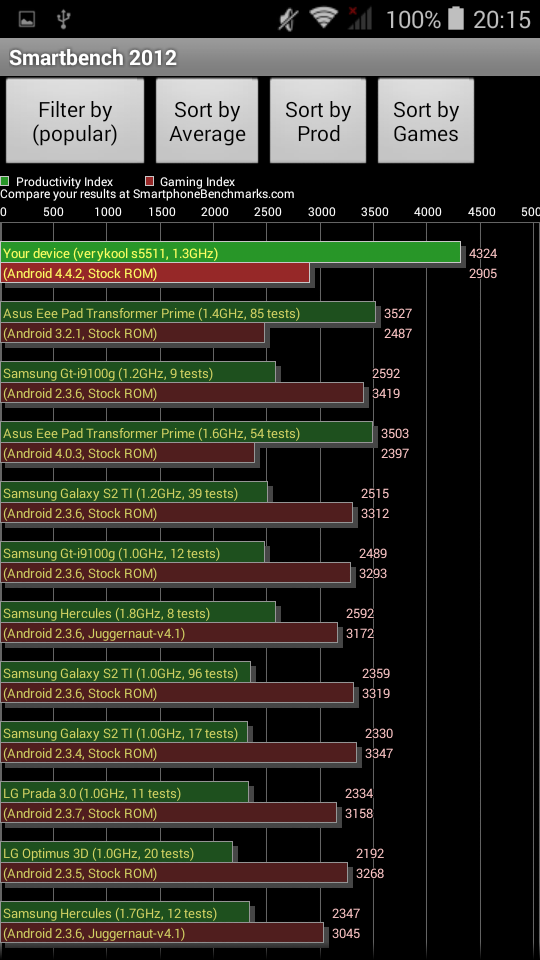Click the 3503 score value
This screenshot has width=540, height=960.
pos(395,433)
